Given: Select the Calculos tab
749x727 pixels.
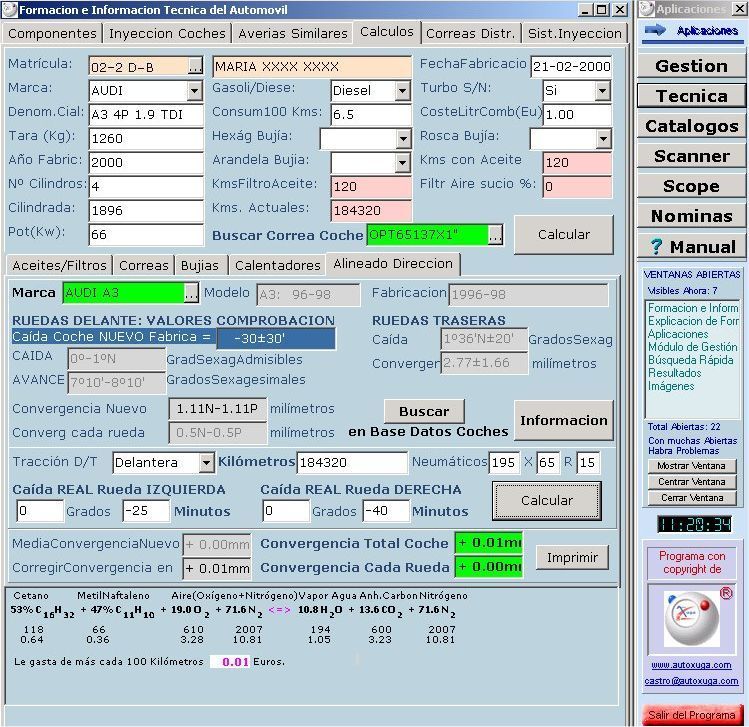Looking at the screenshot, I should pyautogui.click(x=386, y=32).
